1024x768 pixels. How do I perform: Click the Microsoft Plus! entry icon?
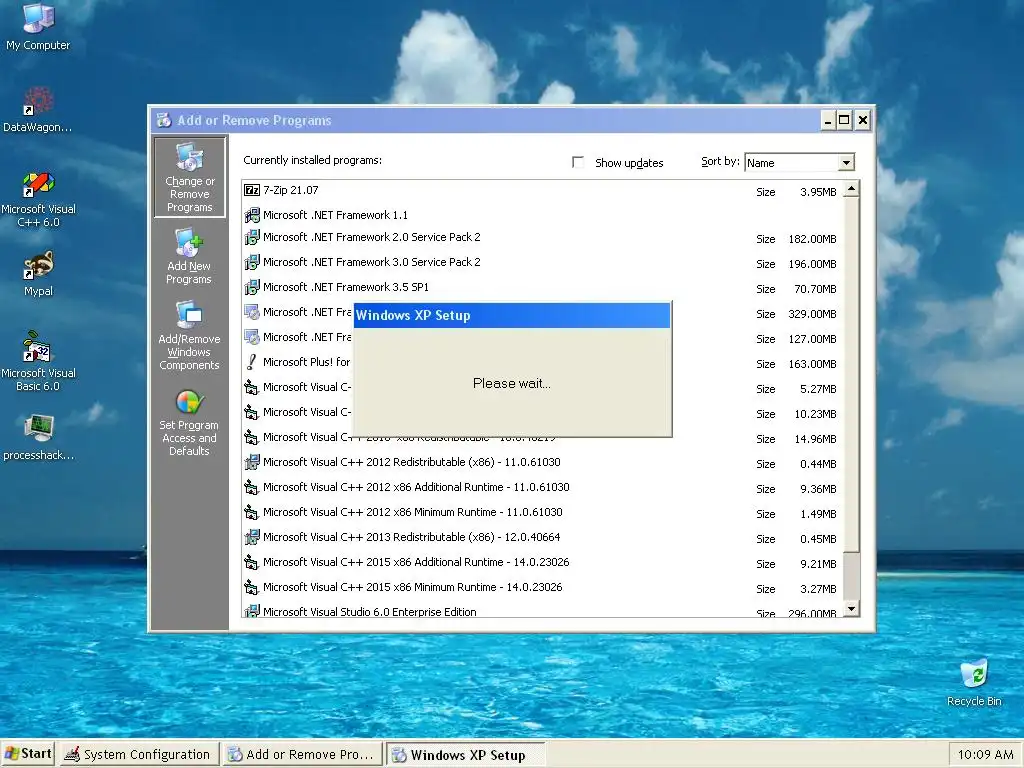click(251, 362)
